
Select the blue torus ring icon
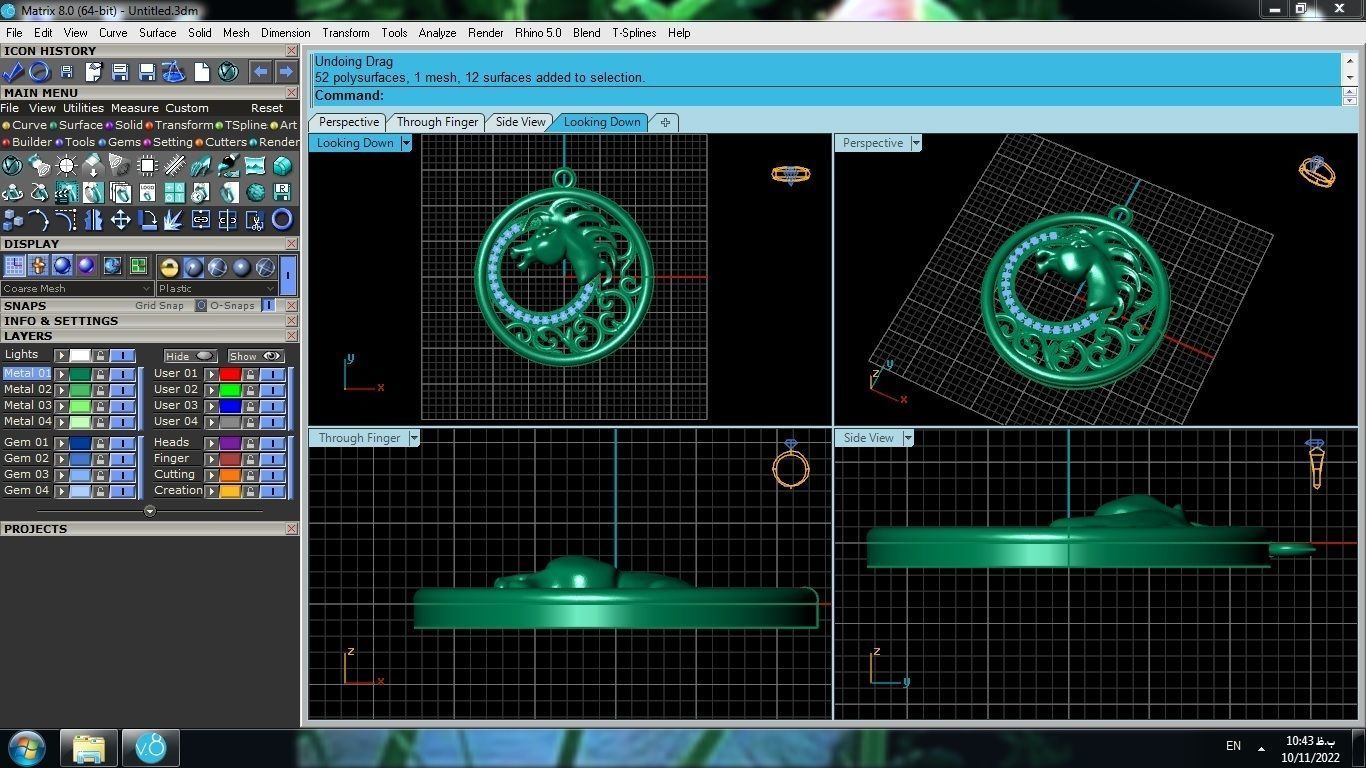coord(282,219)
